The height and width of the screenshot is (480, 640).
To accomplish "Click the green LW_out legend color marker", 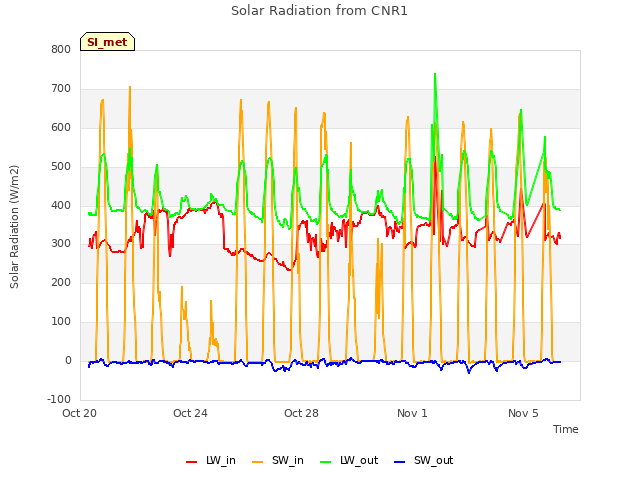I will (326, 462).
